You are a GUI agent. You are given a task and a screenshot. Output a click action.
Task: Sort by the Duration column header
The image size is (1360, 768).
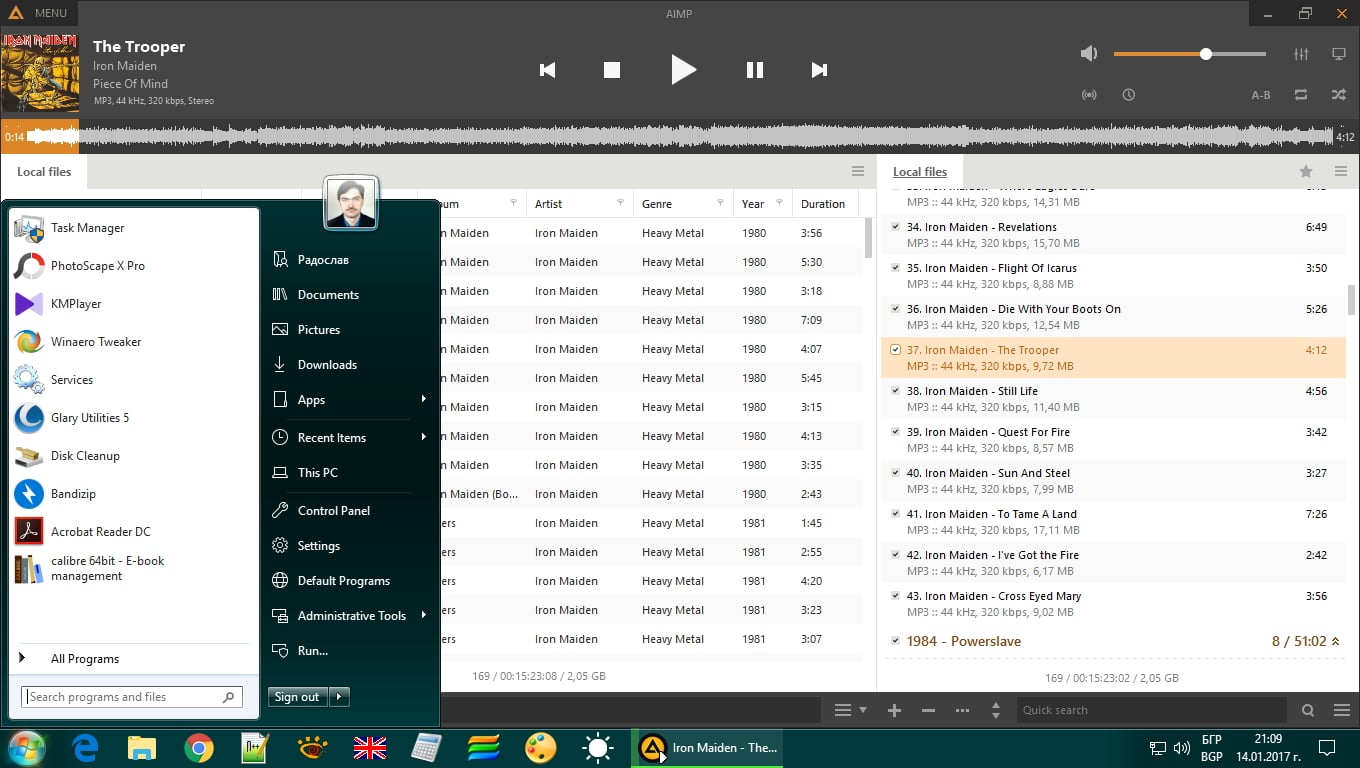point(823,204)
